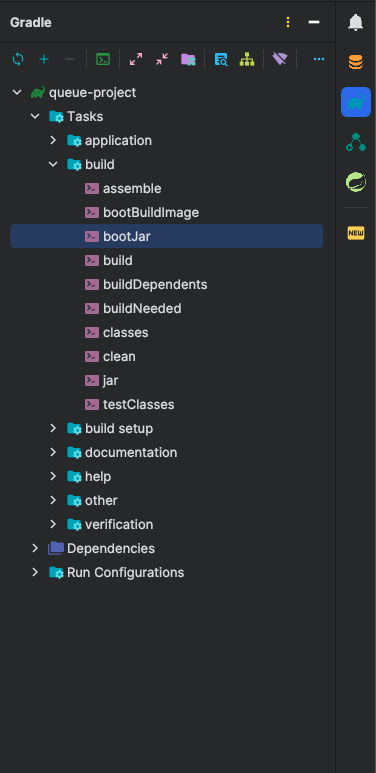The width and height of the screenshot is (376, 773).
Task: Open the more toolbar actions ellipsis
Action: click(x=319, y=60)
